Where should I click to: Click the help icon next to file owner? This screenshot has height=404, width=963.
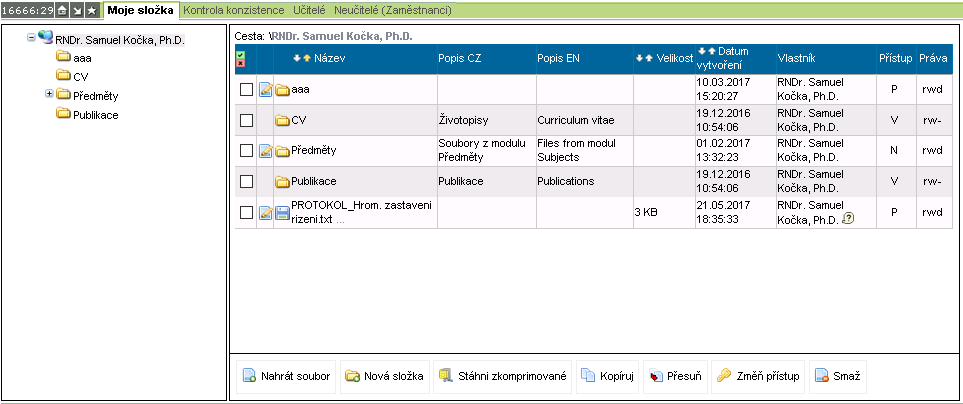point(848,219)
